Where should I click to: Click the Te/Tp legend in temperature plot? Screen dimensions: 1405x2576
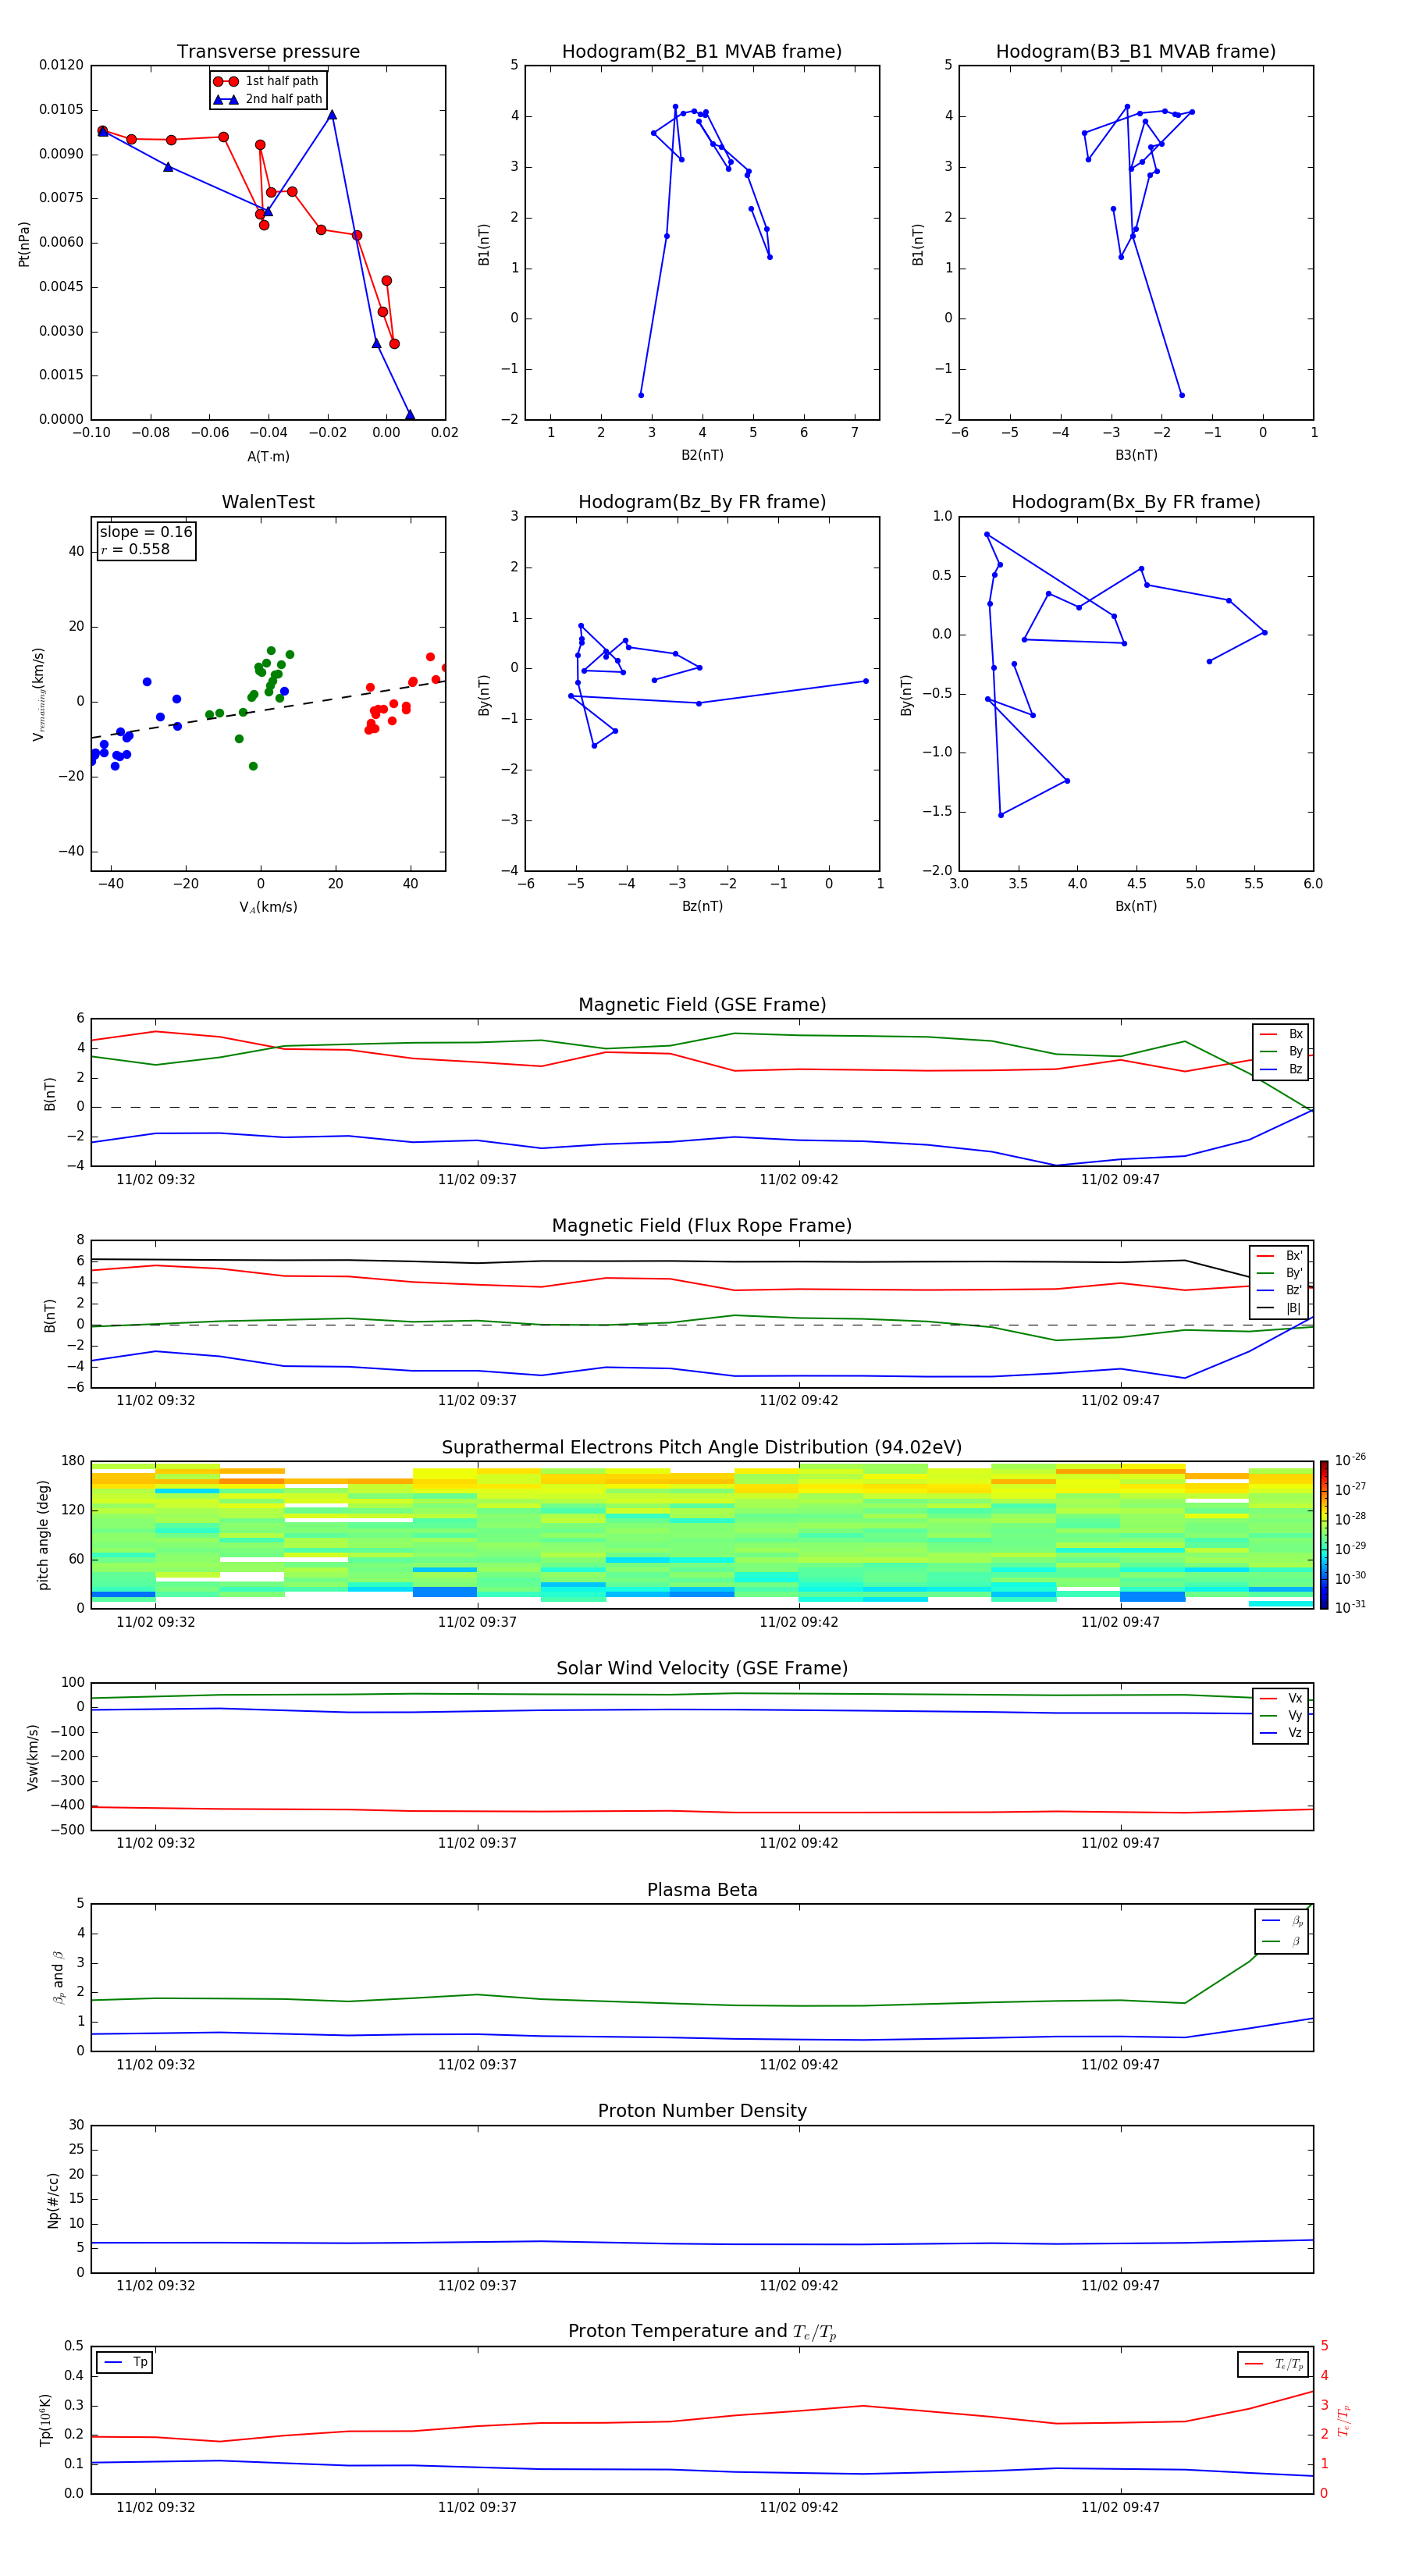click(x=1273, y=2365)
